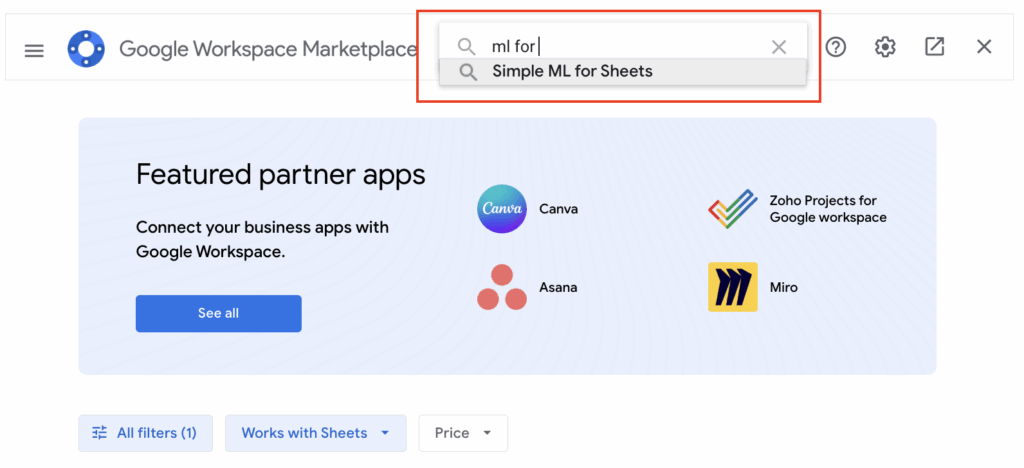Open the hamburger main menu
The width and height of the screenshot is (1024, 468).
pos(34,49)
